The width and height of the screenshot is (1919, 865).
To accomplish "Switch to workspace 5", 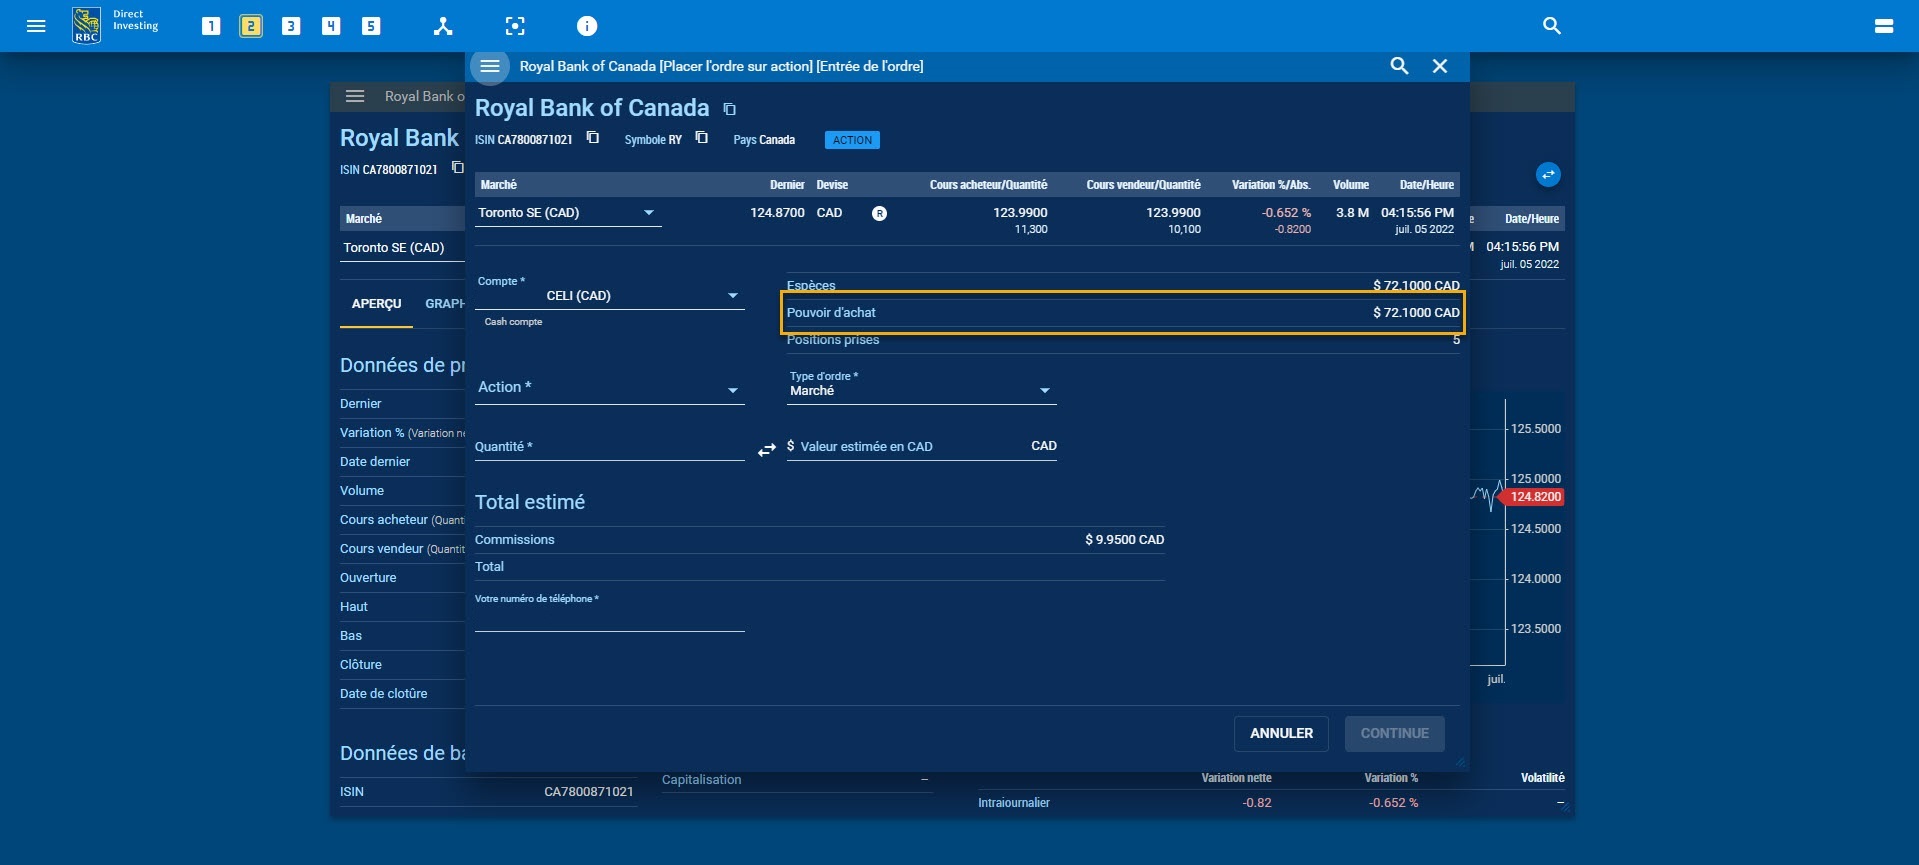I will point(371,26).
